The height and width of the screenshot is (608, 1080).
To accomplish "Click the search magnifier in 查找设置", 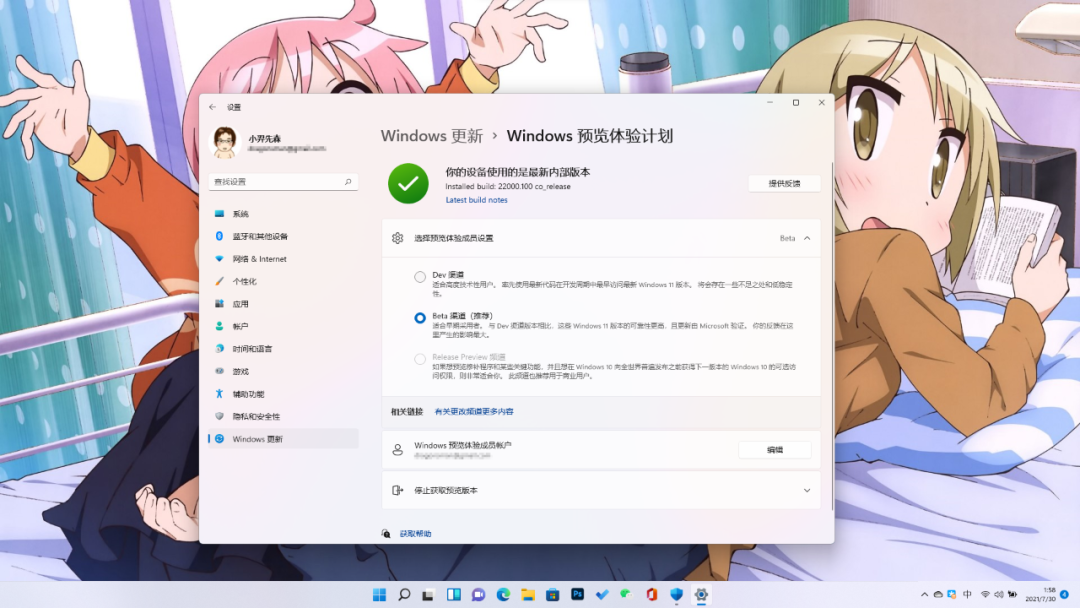I will pyautogui.click(x=348, y=182).
